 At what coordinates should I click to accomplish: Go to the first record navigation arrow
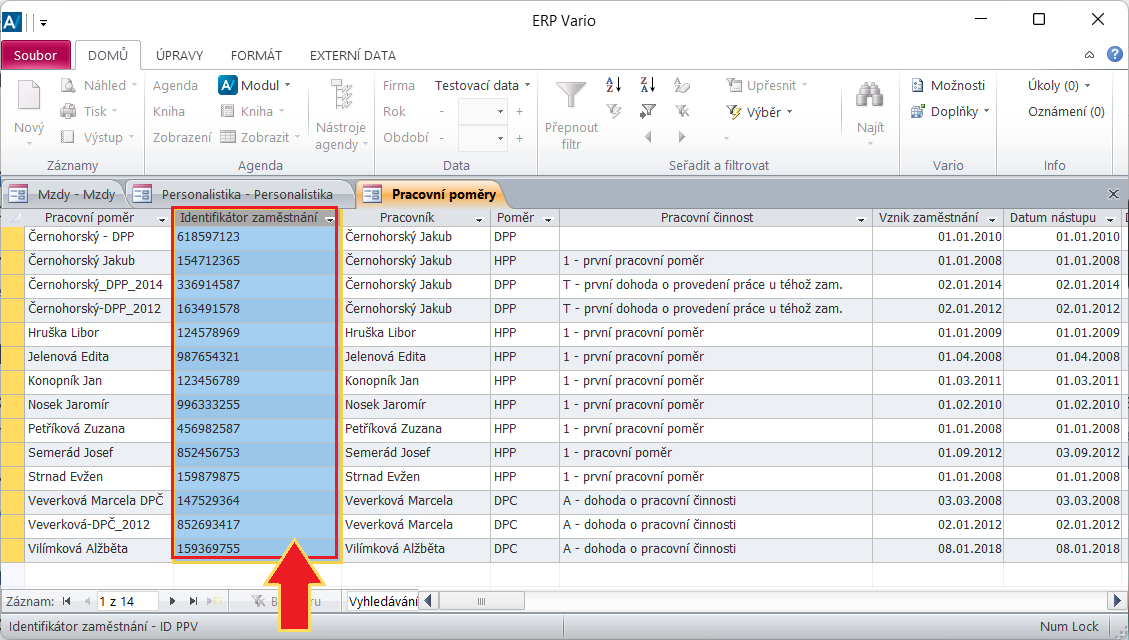tap(67, 601)
